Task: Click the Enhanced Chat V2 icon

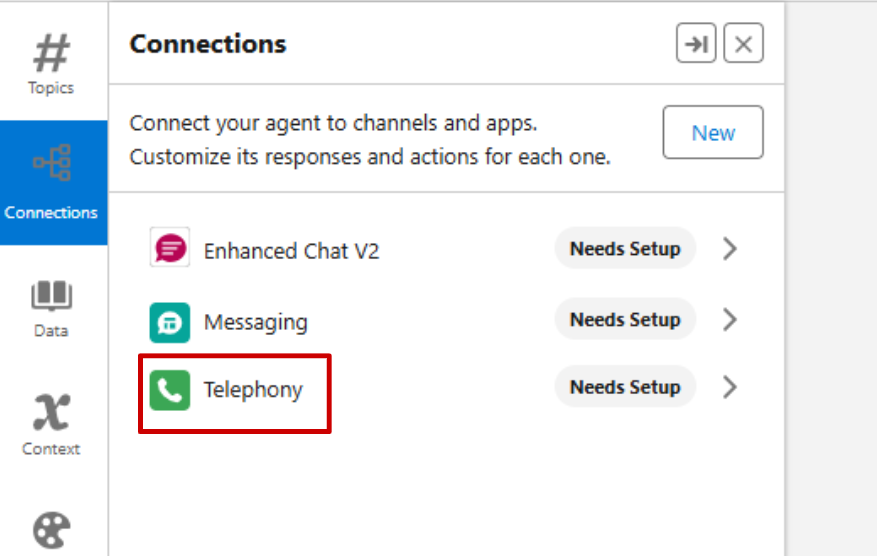Action: pos(170,248)
